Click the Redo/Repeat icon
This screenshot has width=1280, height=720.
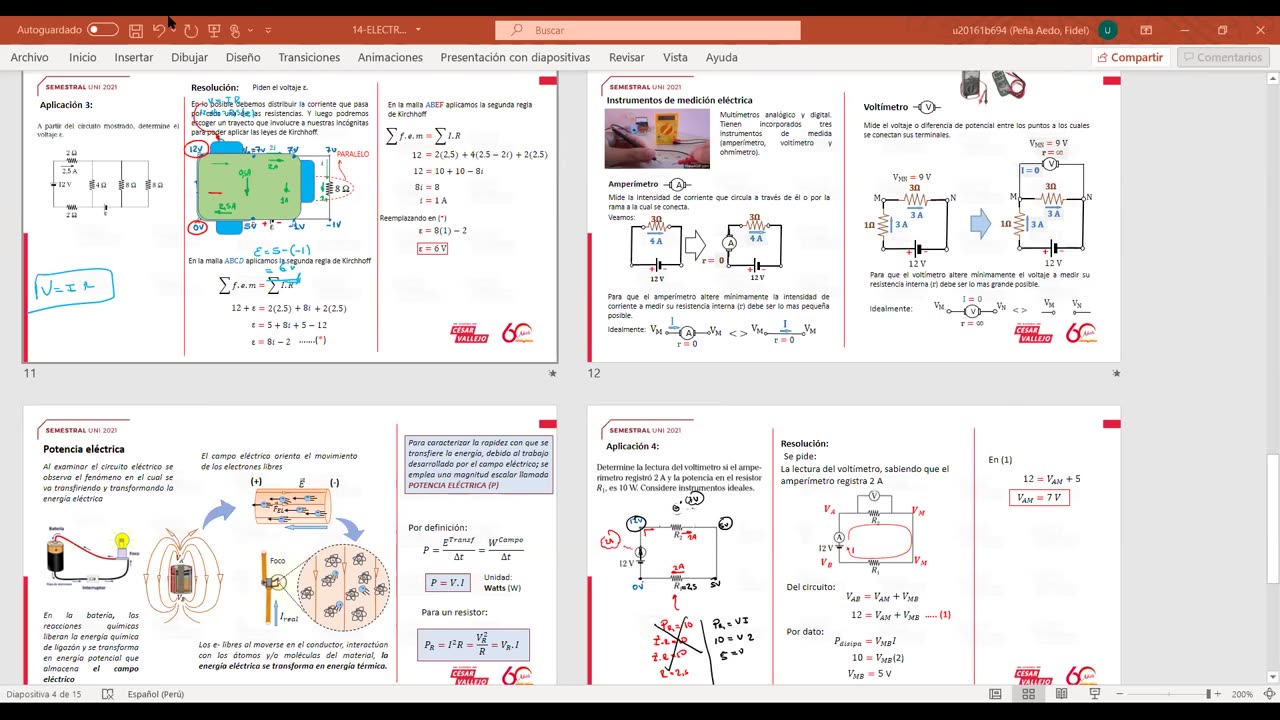pos(191,30)
